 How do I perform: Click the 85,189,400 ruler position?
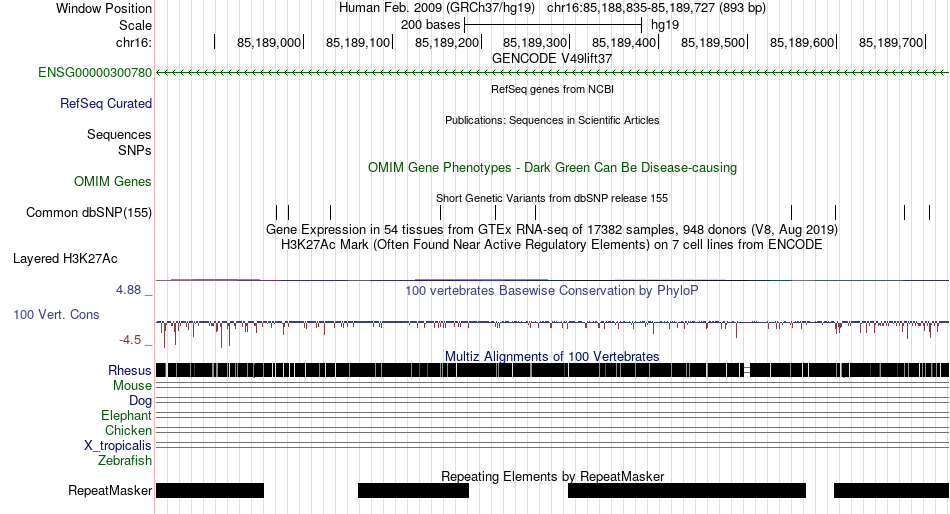click(x=624, y=42)
